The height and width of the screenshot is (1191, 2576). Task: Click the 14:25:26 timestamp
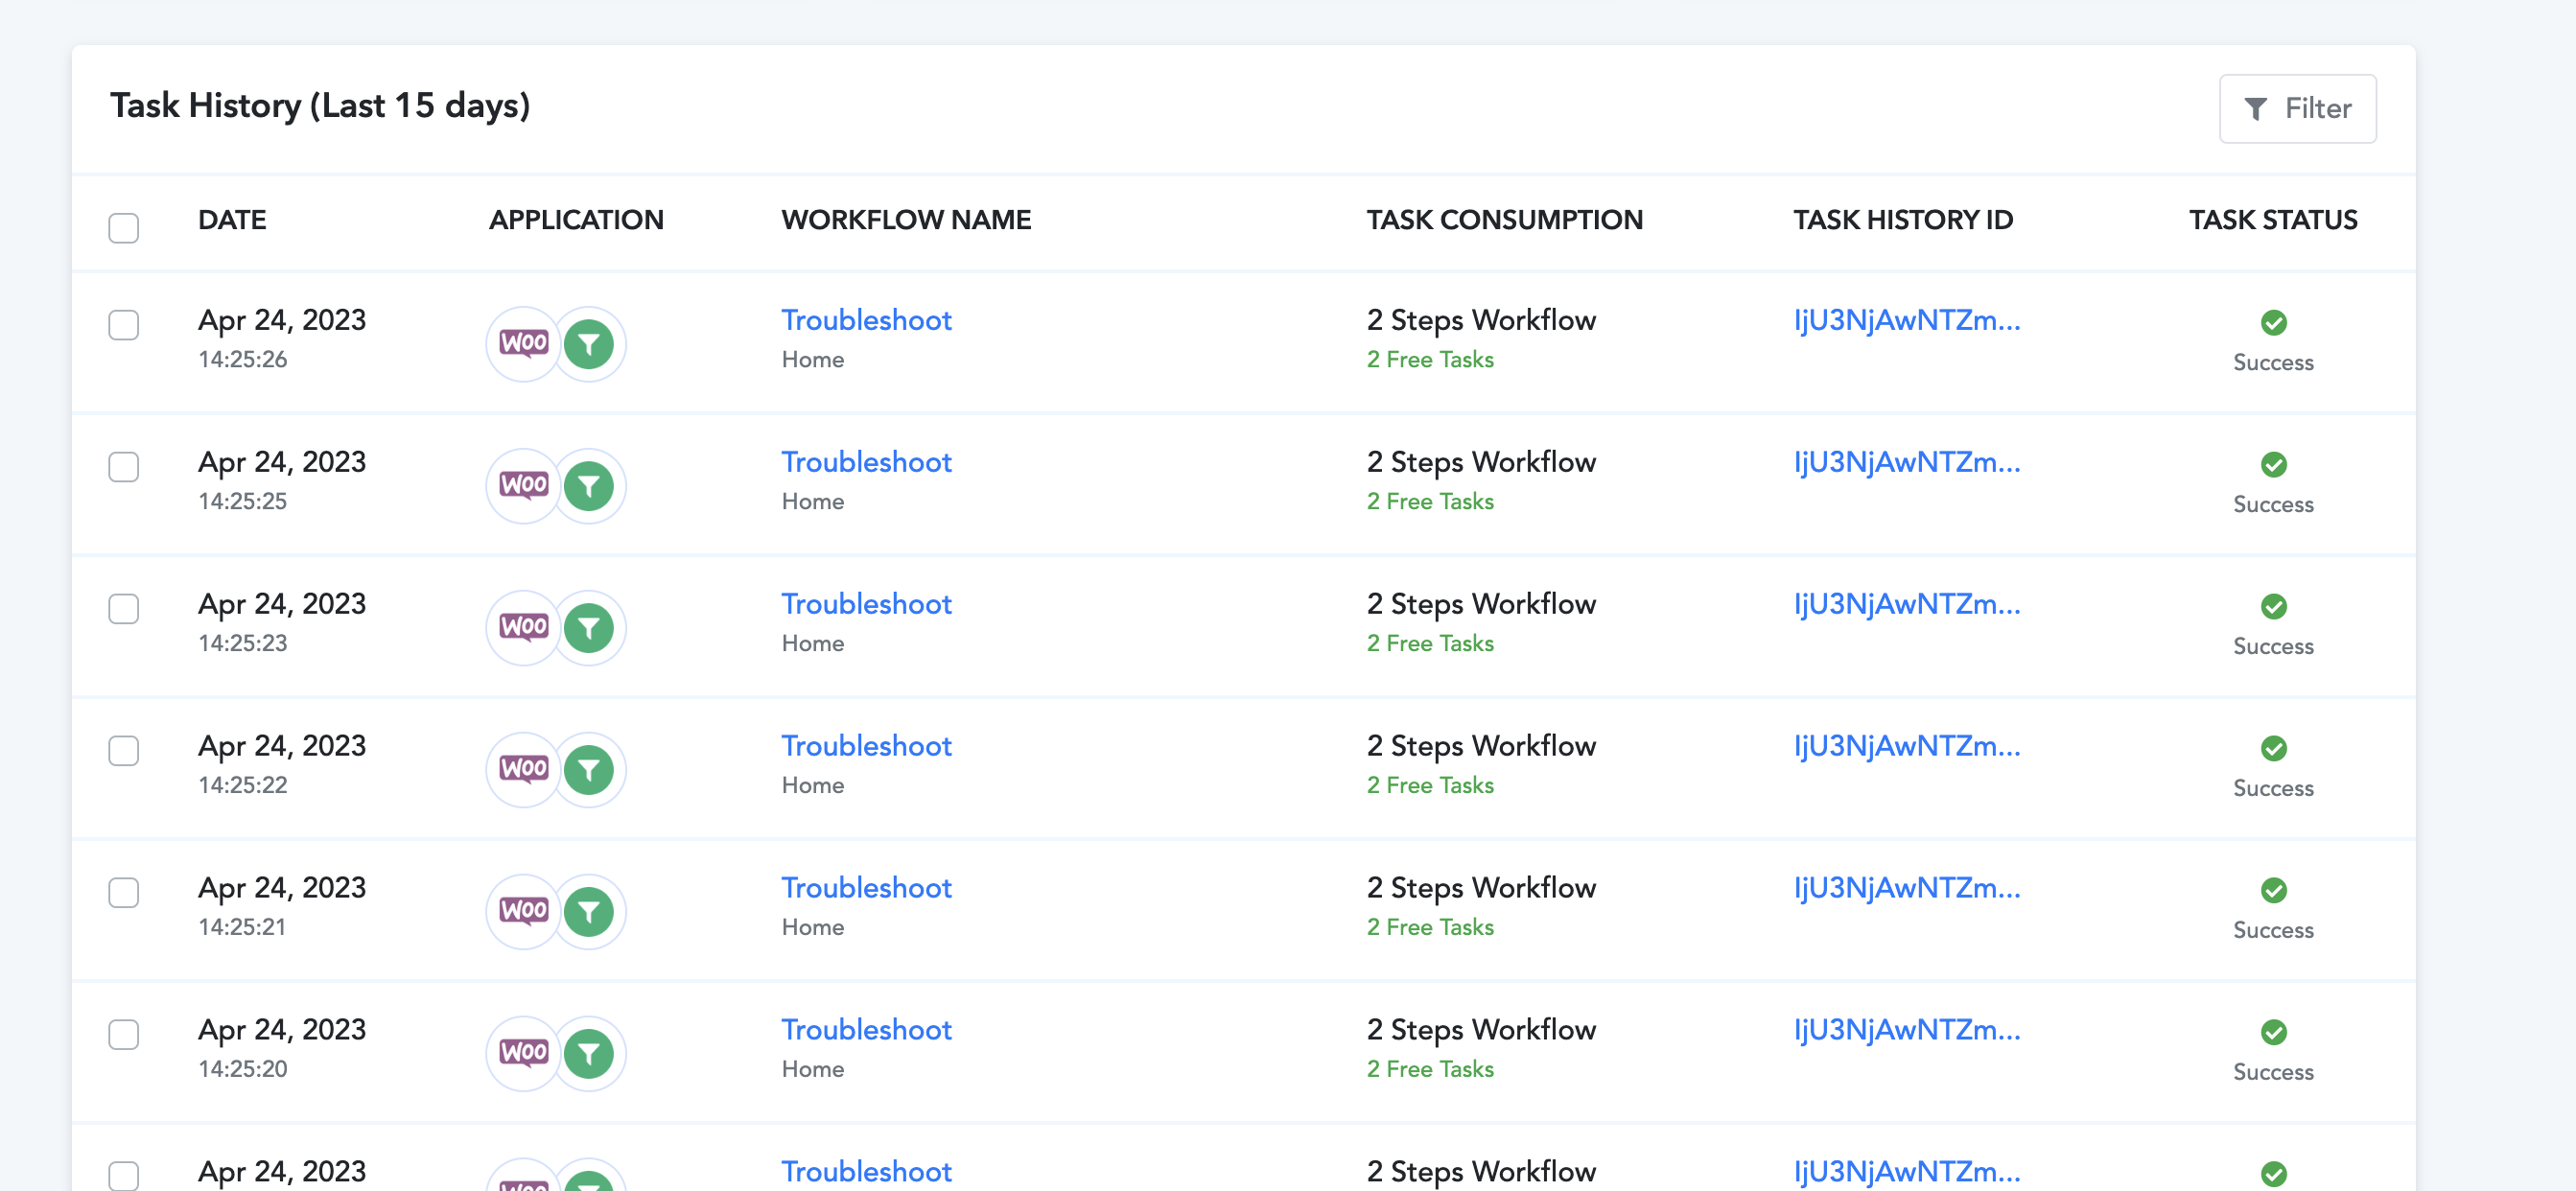(x=243, y=360)
